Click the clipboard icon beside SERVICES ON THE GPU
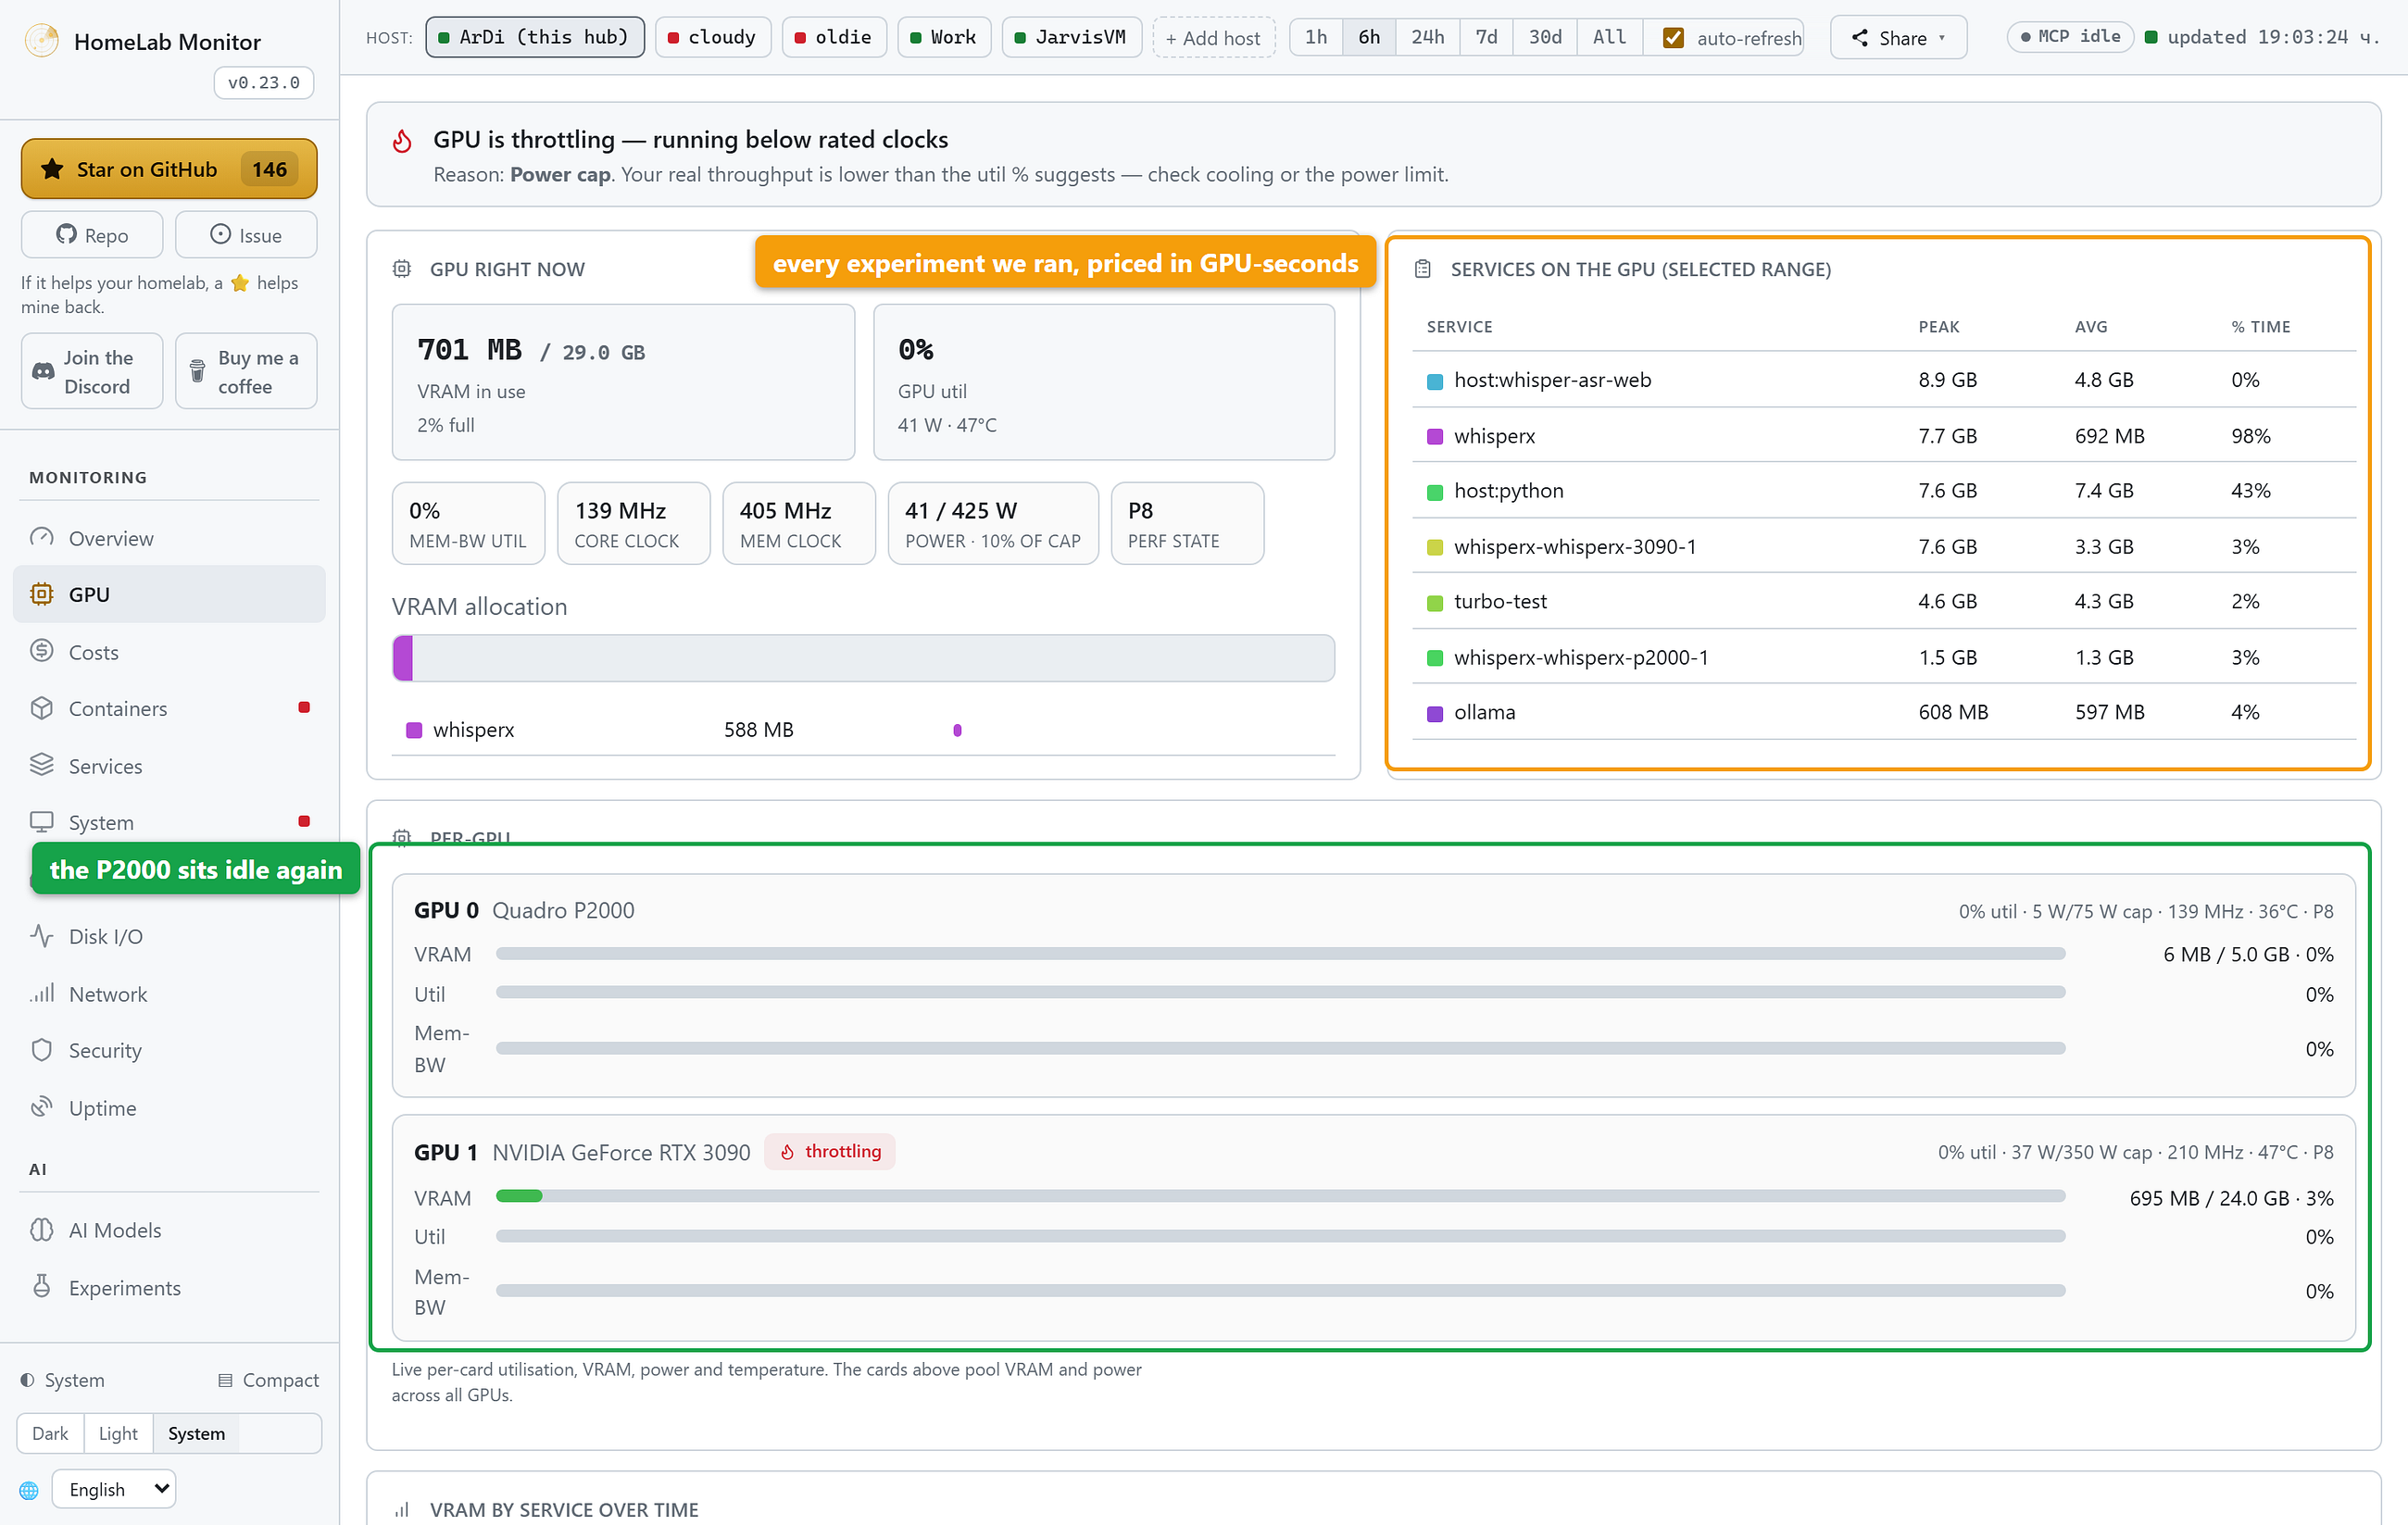The height and width of the screenshot is (1525, 2408). coord(1423,269)
